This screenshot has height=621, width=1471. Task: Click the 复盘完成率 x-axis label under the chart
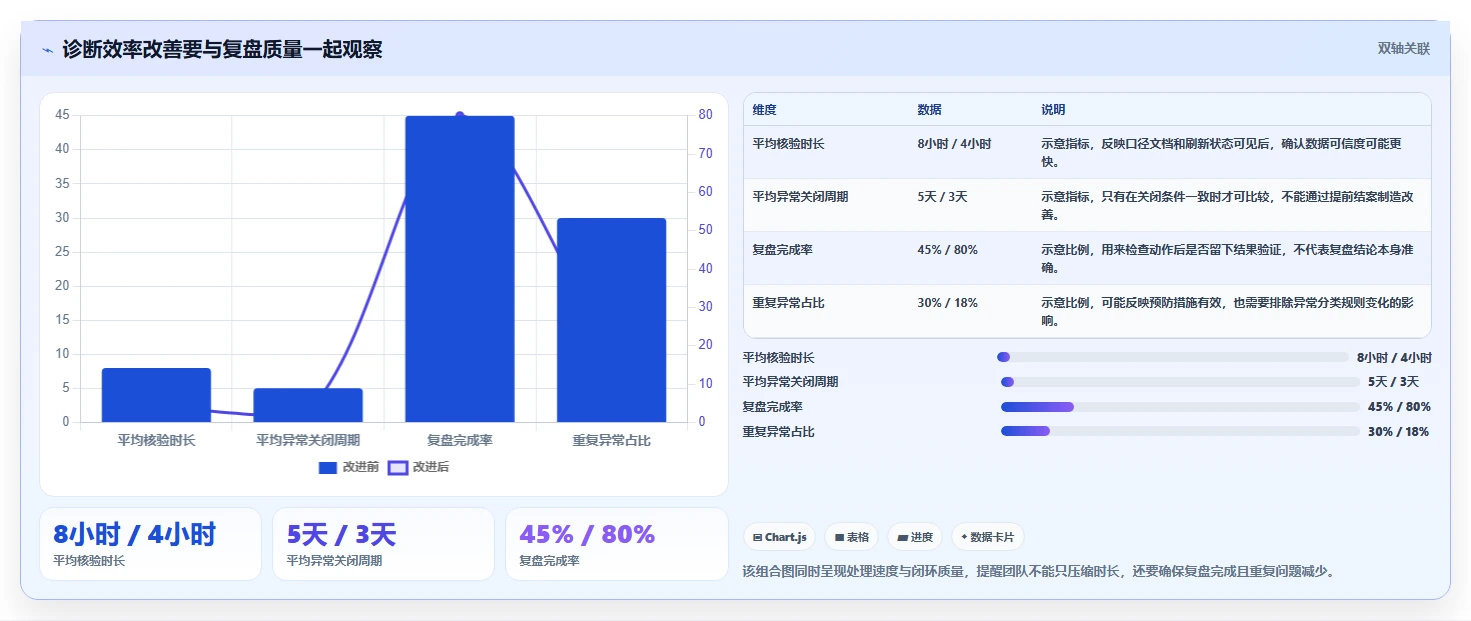[x=460, y=440]
